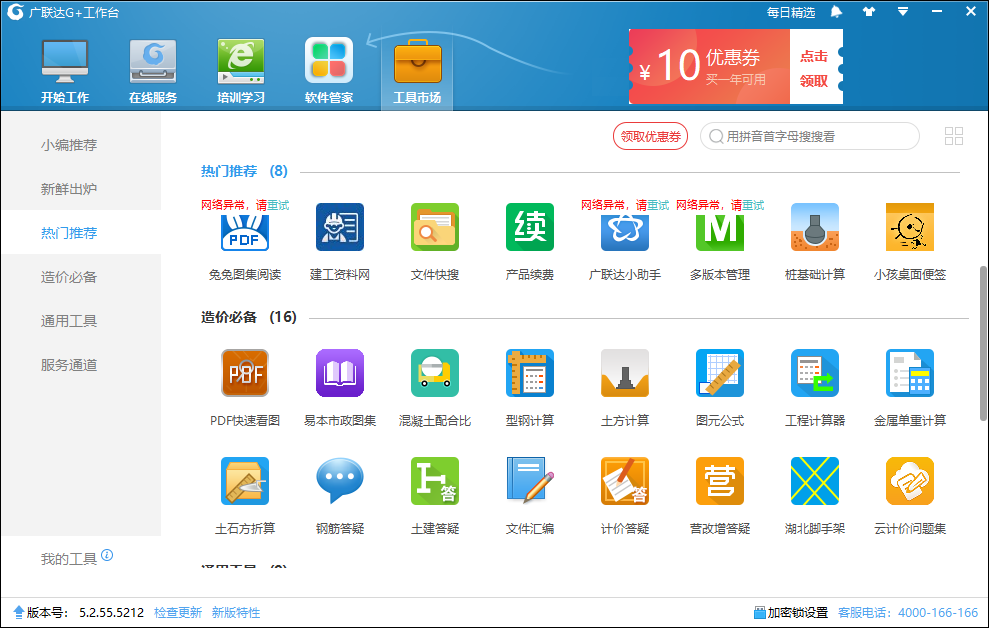Launch the 多版本管理 tool

point(720,232)
